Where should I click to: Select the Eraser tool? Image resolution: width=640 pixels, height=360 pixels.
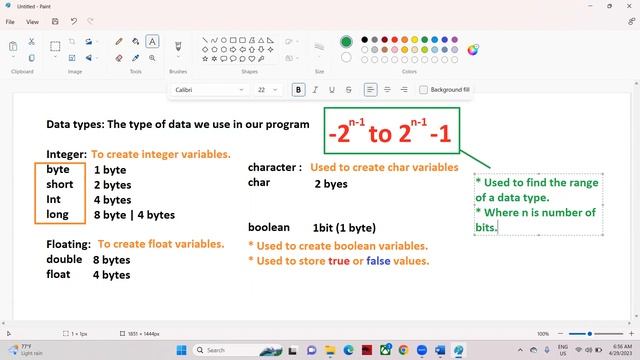coord(119,58)
